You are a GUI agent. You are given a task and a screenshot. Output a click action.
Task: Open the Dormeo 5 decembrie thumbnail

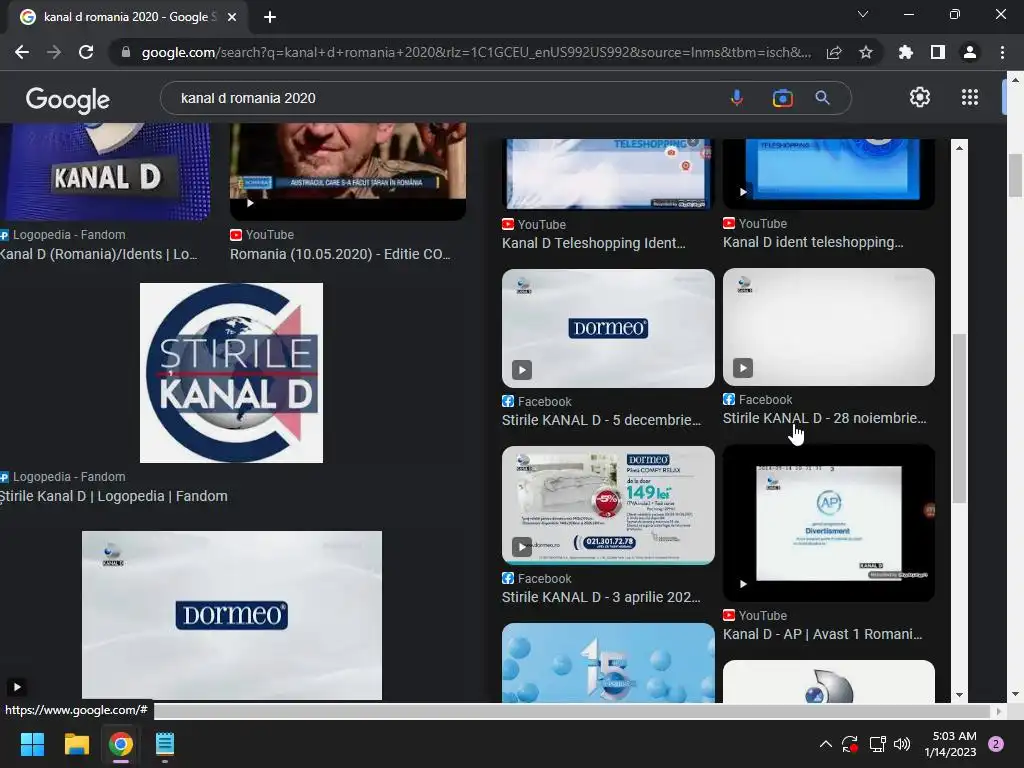tap(608, 328)
